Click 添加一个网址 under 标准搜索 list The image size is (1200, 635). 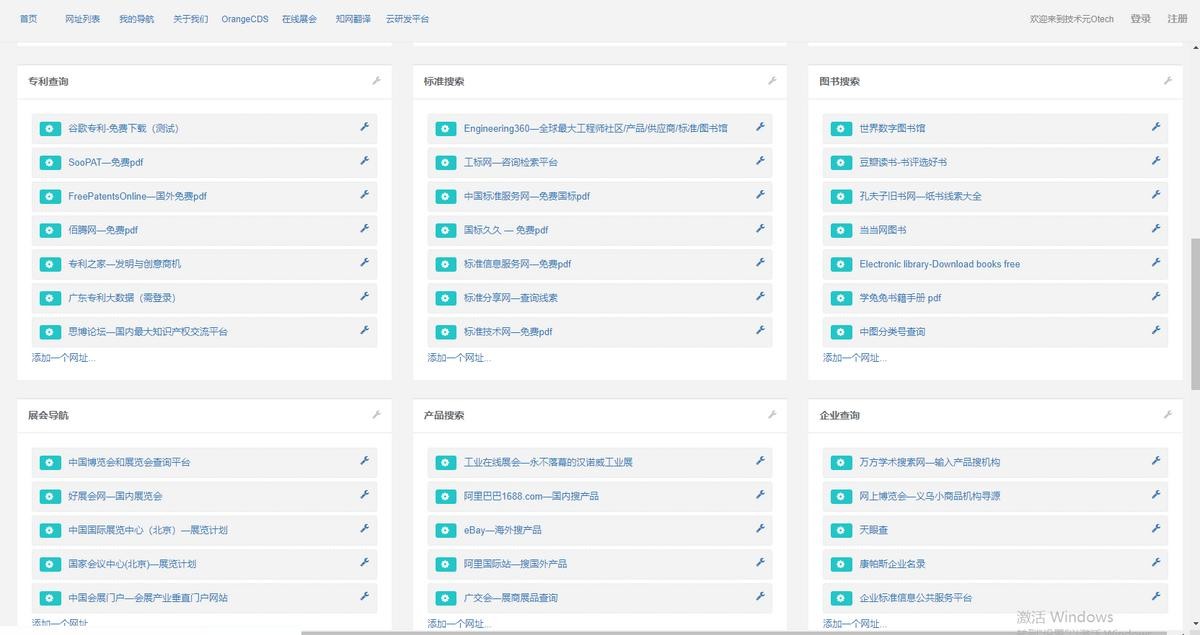point(459,358)
